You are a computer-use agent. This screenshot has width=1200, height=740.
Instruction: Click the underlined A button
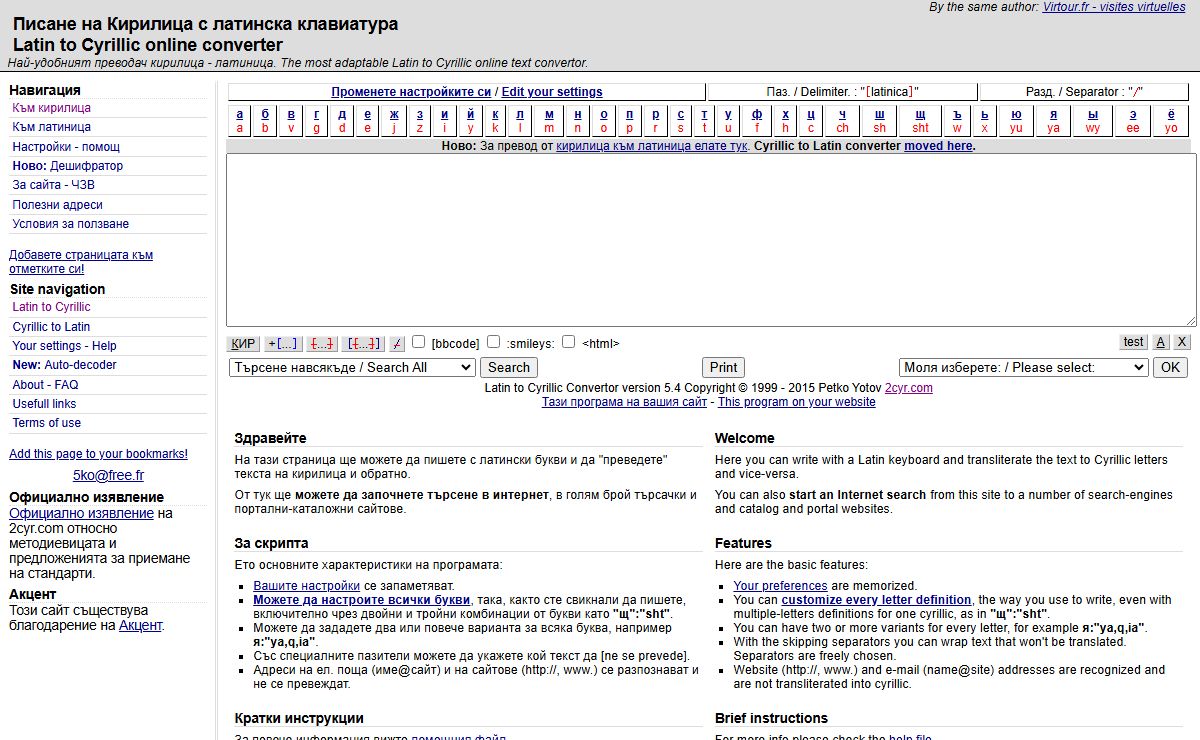click(1160, 342)
